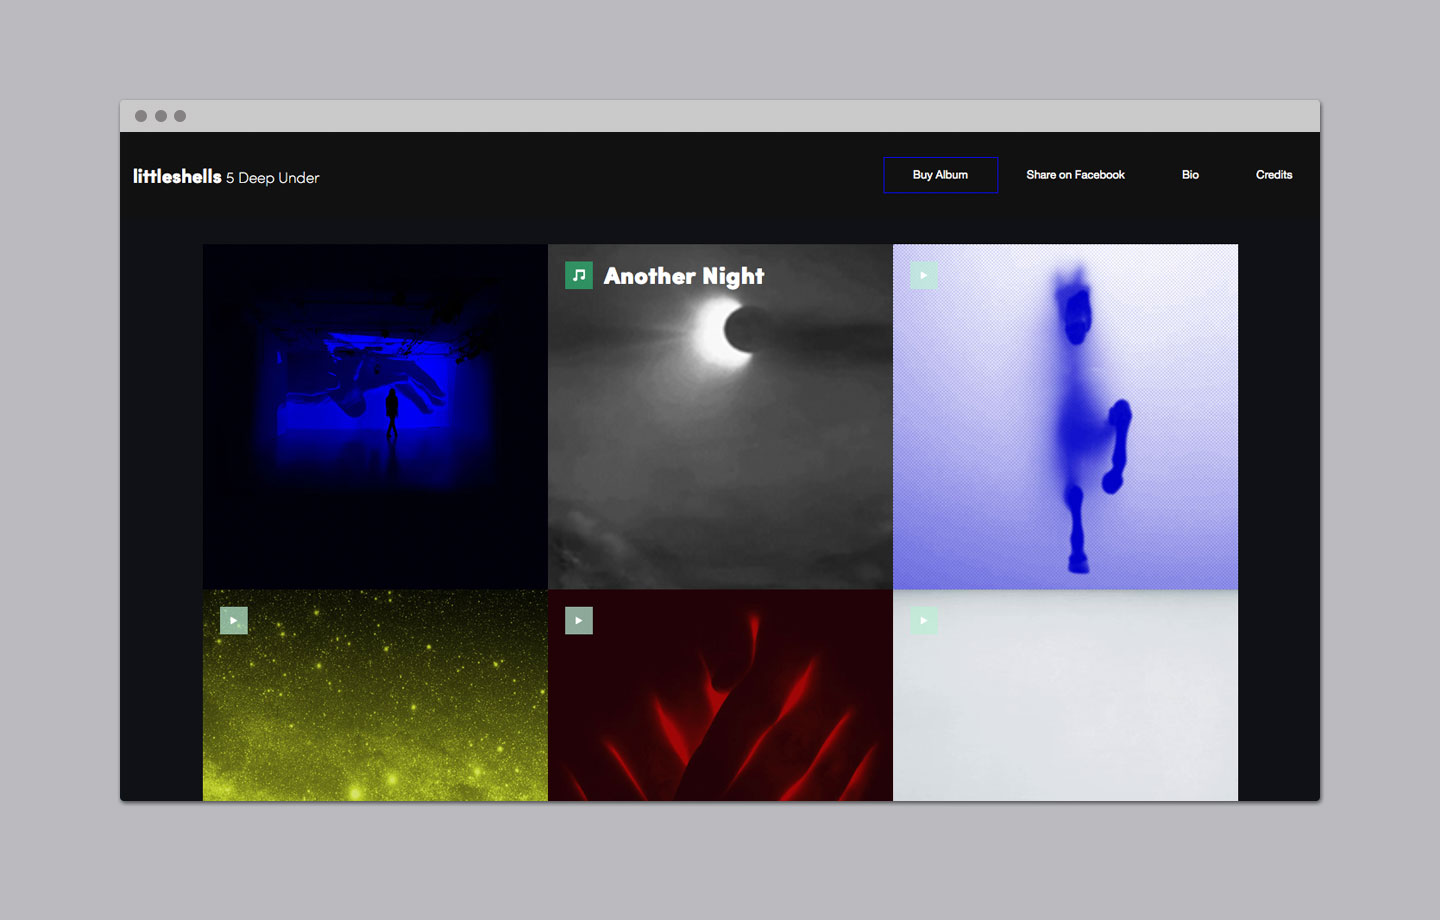Screen dimensions: 1440x920
Task: Hit the play icon on the red tile
Action: coord(579,621)
